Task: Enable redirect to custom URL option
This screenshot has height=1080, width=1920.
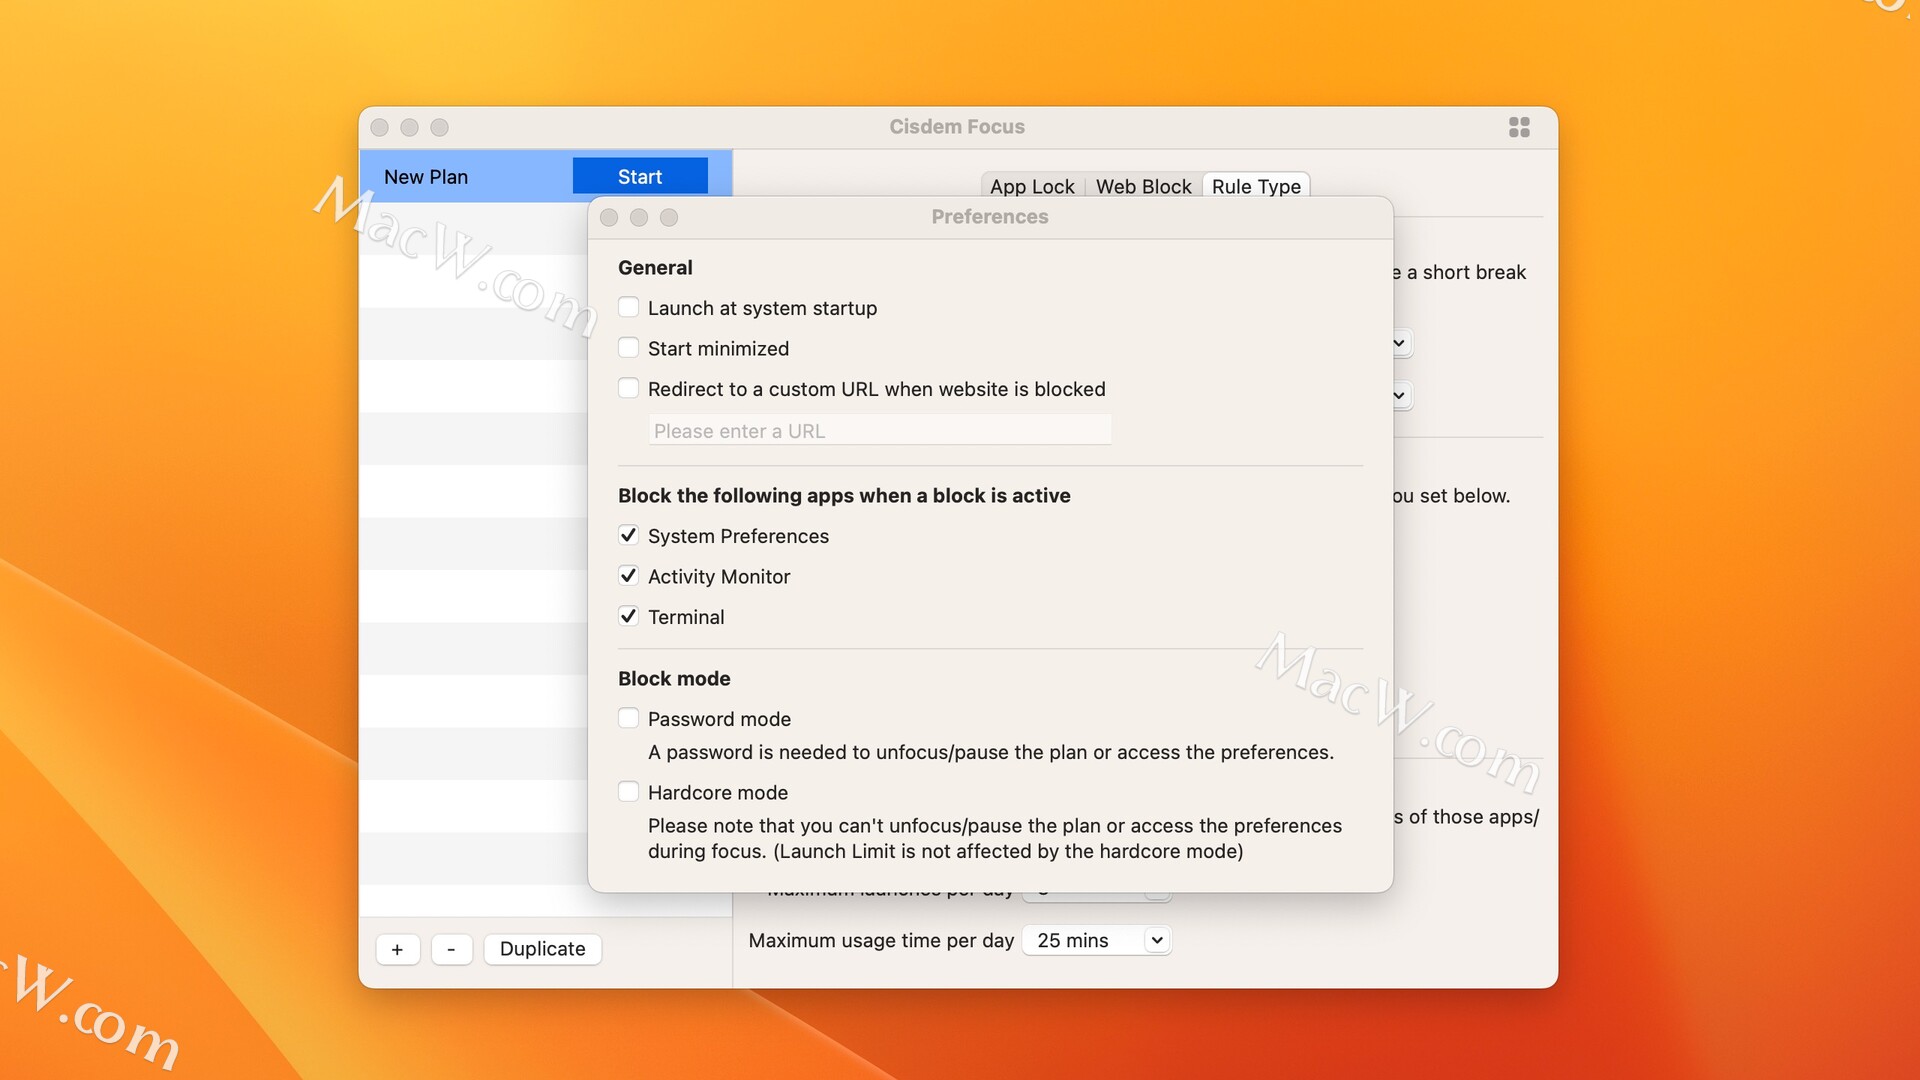Action: click(628, 388)
